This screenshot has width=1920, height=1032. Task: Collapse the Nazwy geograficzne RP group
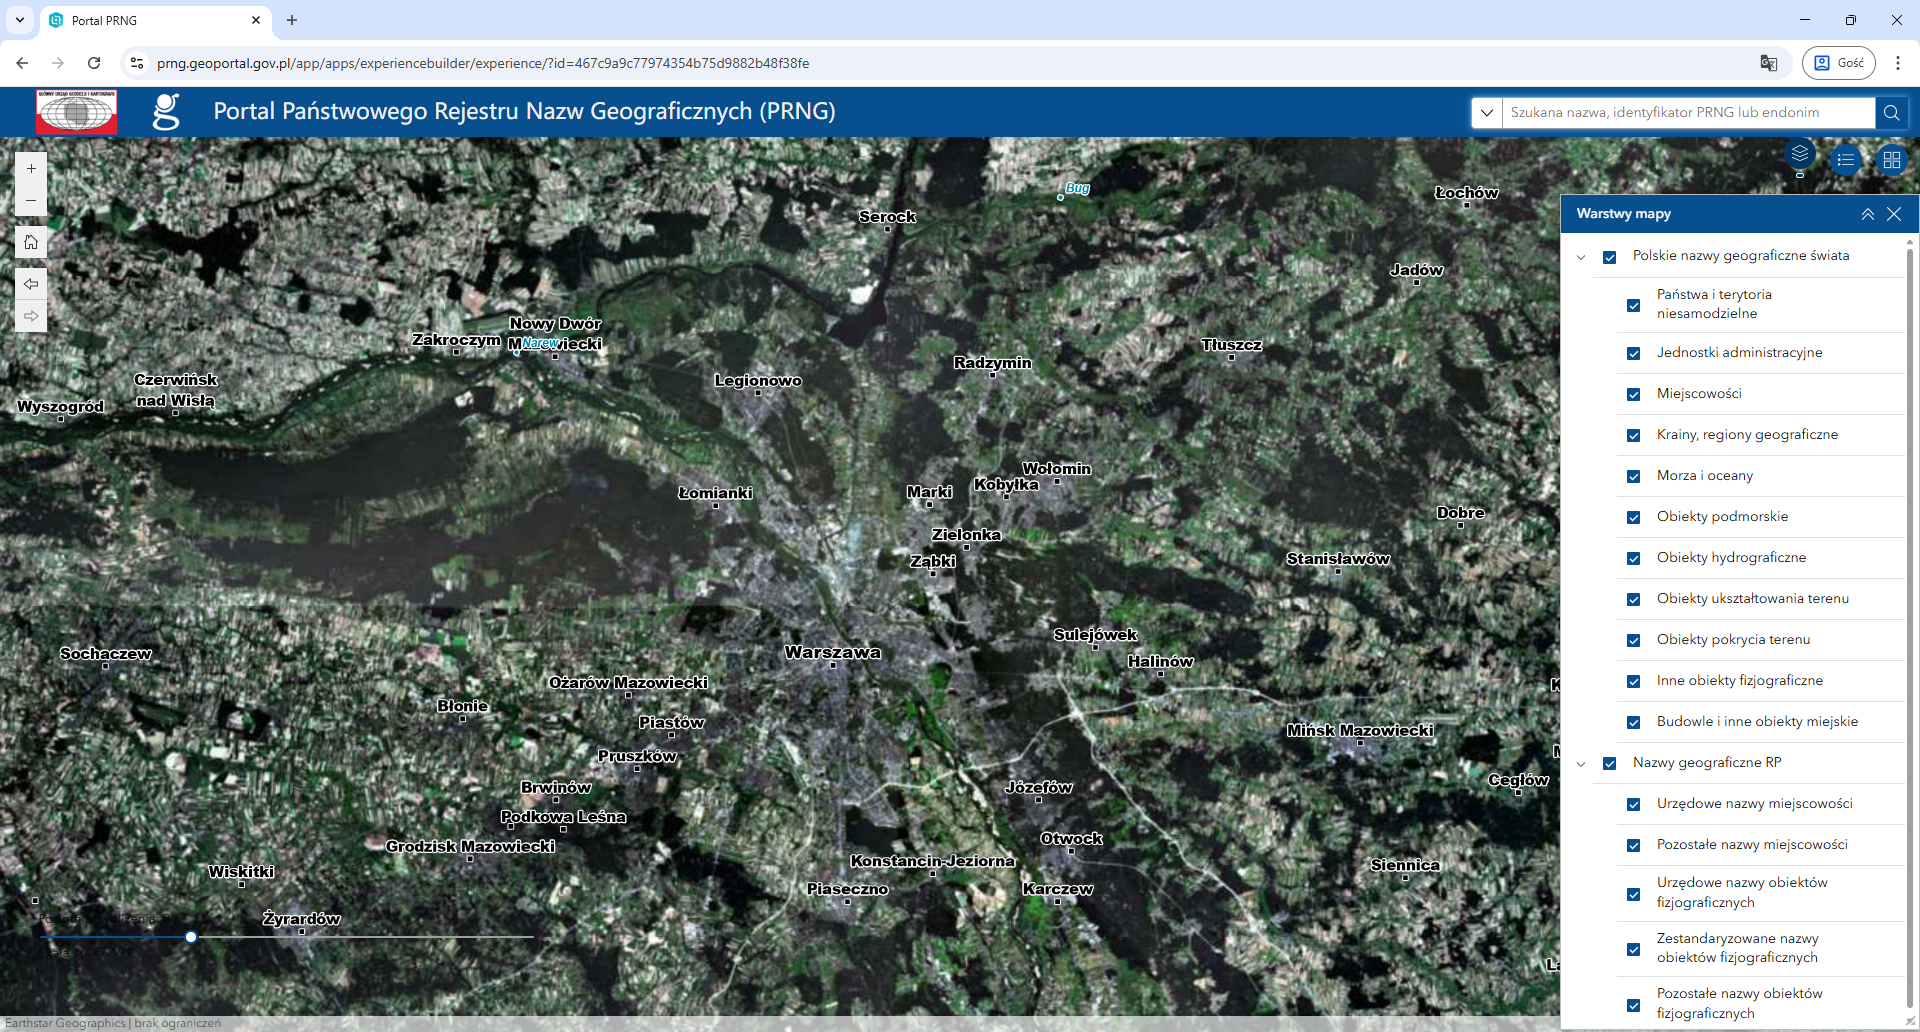(1581, 764)
